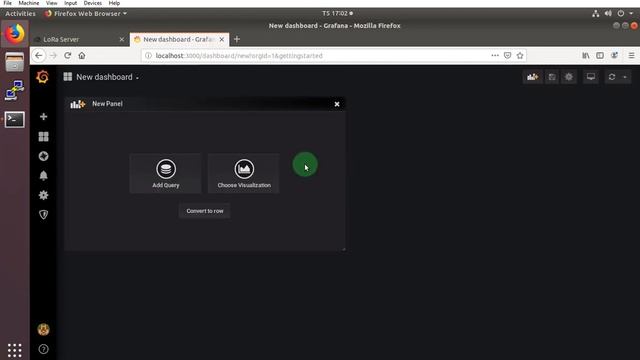Viewport: 640px width, 360px height.
Task: Open the Help question mark icon
Action: (x=43, y=349)
